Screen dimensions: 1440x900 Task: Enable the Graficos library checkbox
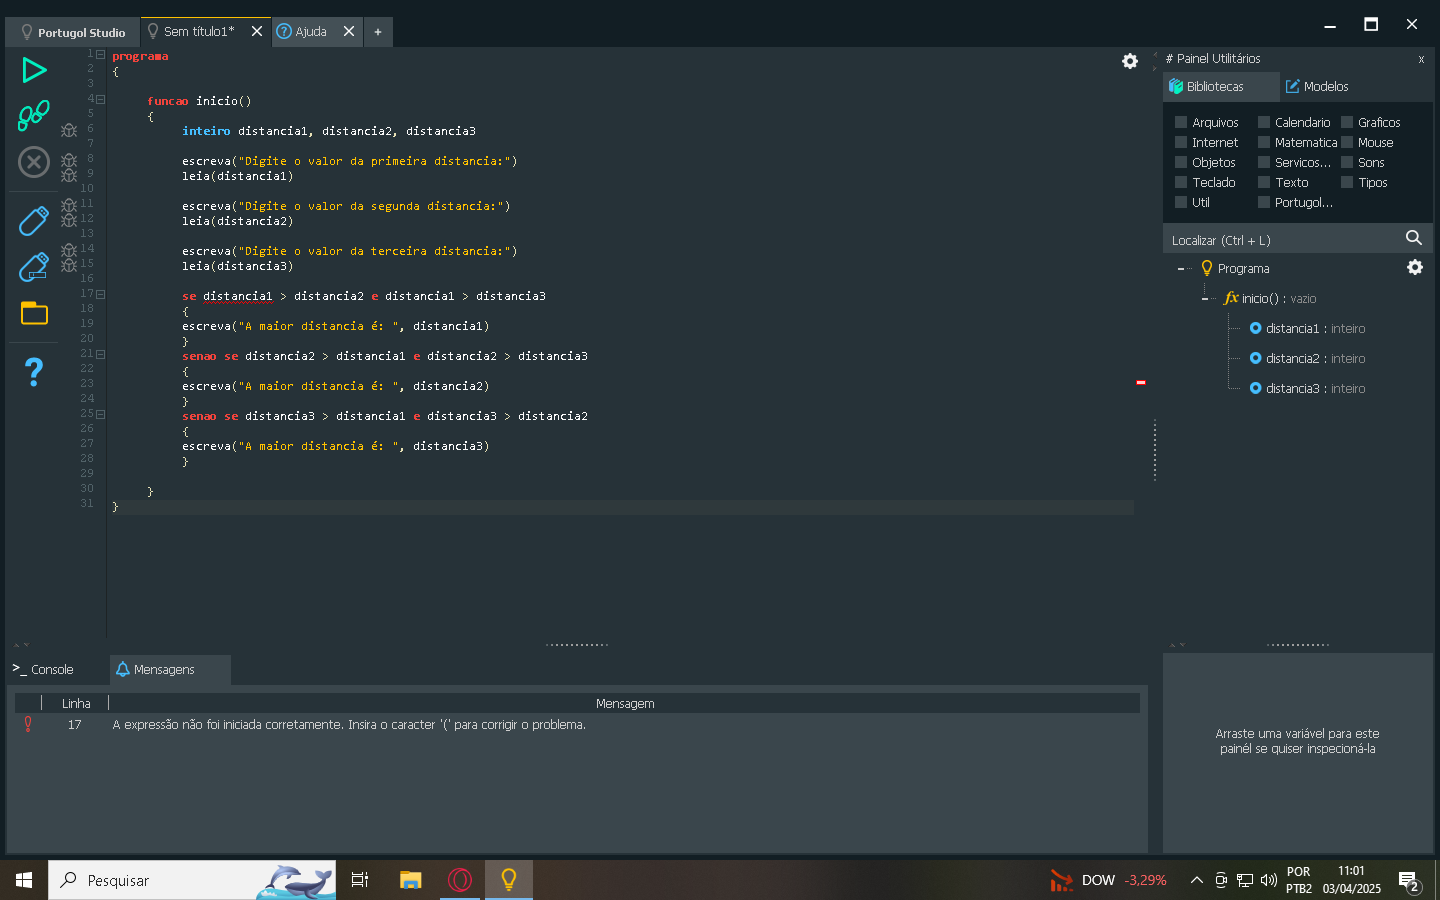pos(1347,122)
